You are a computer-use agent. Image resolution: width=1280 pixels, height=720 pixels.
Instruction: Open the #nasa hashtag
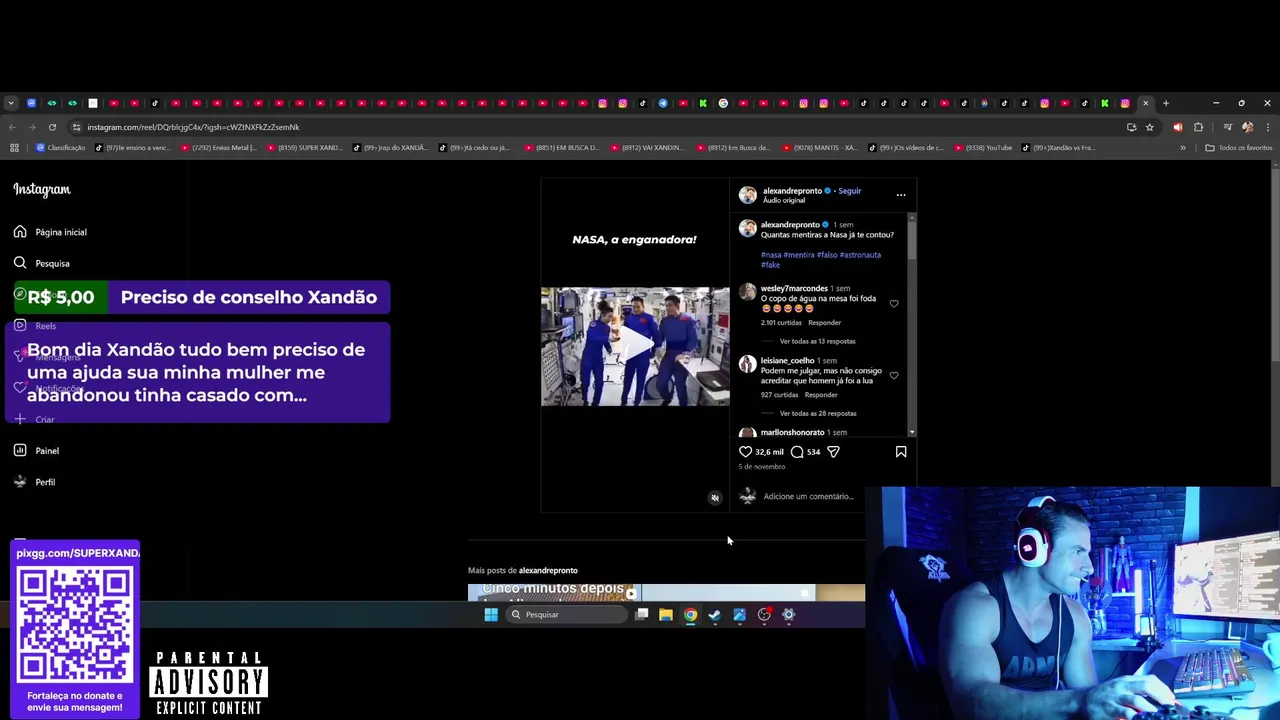pos(771,255)
